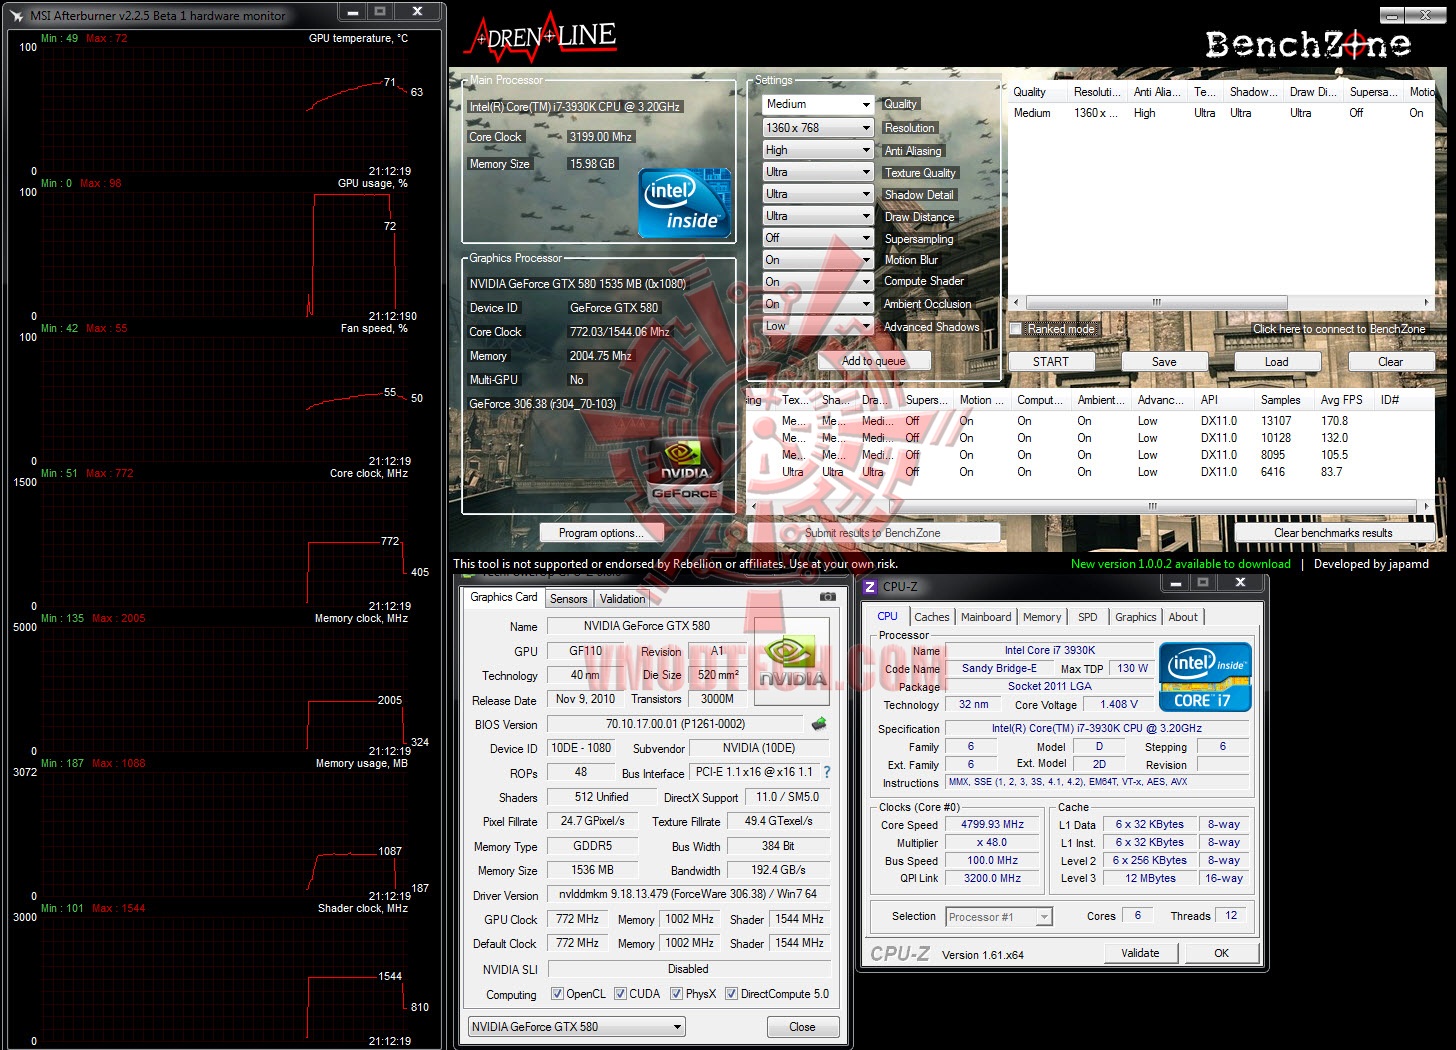1456x1050 pixels.
Task: Click the START benchmark button
Action: (1051, 362)
